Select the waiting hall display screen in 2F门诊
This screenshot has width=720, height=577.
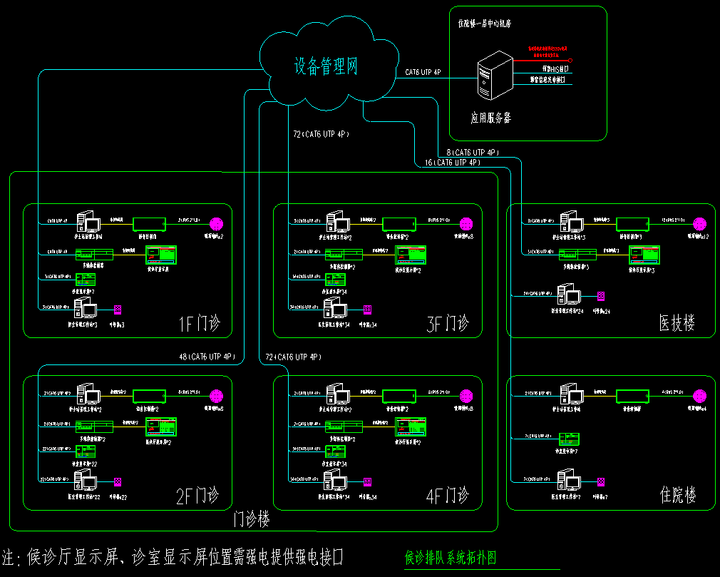pyautogui.click(x=161, y=427)
